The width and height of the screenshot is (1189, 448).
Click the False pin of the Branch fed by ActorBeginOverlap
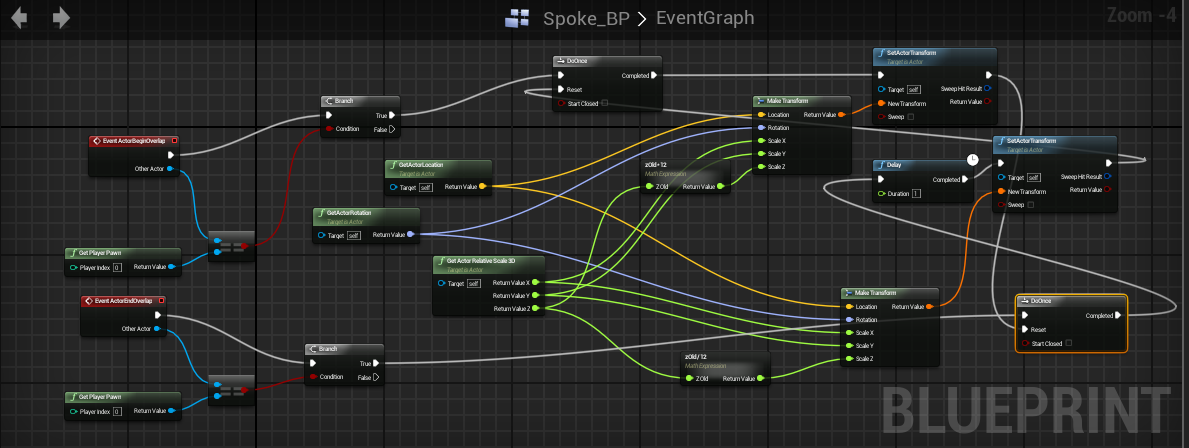(x=392, y=129)
